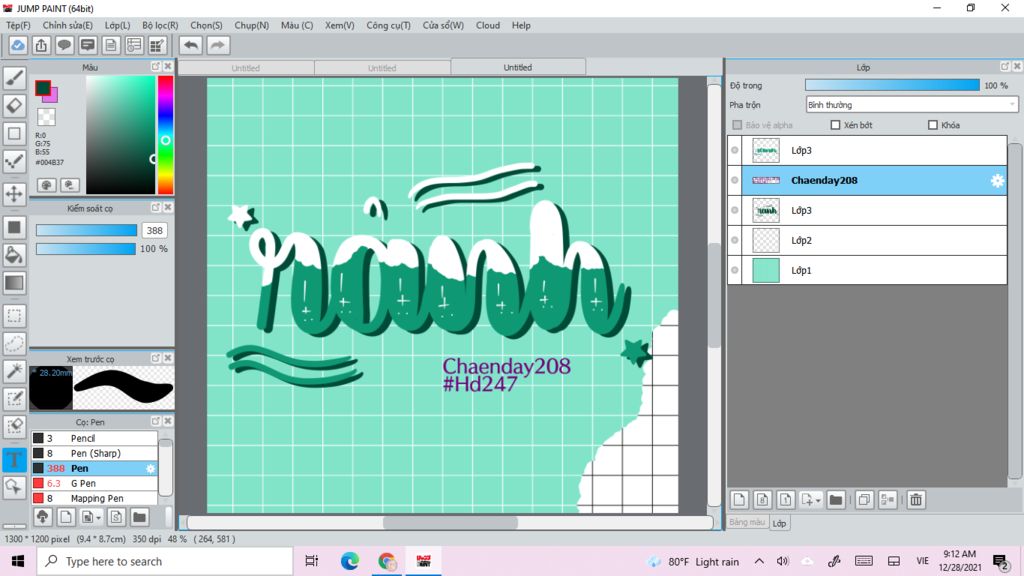Click the cloud save icon in top toolbar
This screenshot has width=1024, height=576.
pyautogui.click(x=18, y=45)
